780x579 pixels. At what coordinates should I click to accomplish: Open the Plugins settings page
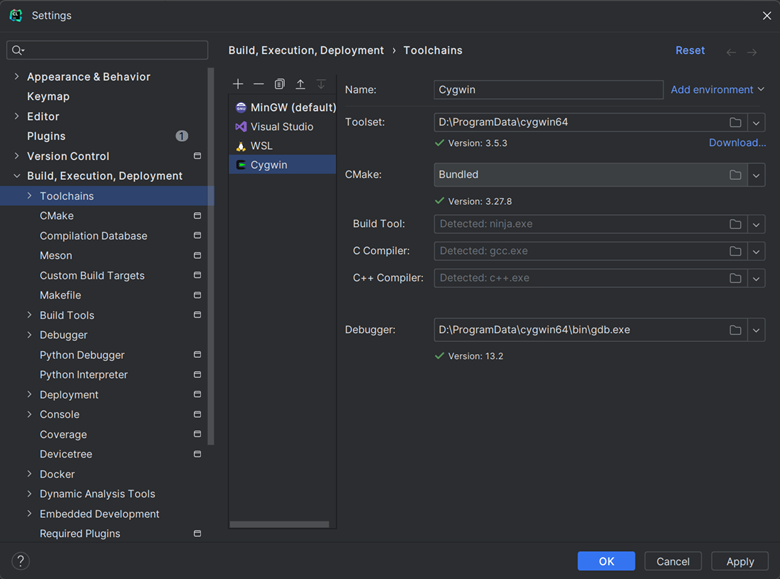[46, 136]
